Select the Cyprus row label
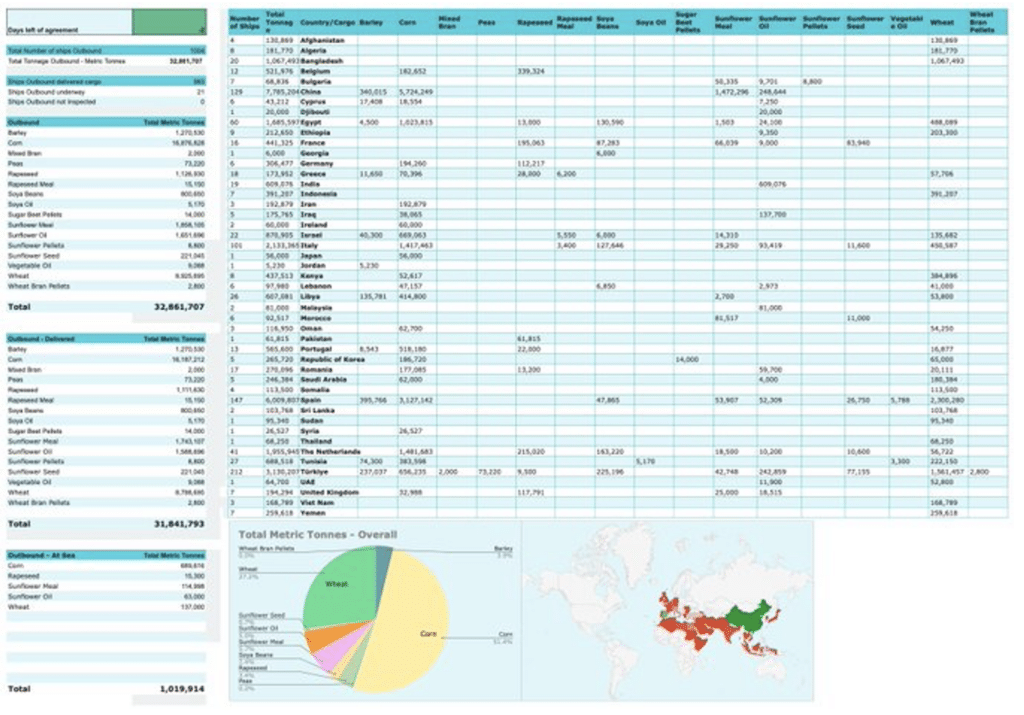Image resolution: width=1024 pixels, height=715 pixels. pyautogui.click(x=313, y=102)
